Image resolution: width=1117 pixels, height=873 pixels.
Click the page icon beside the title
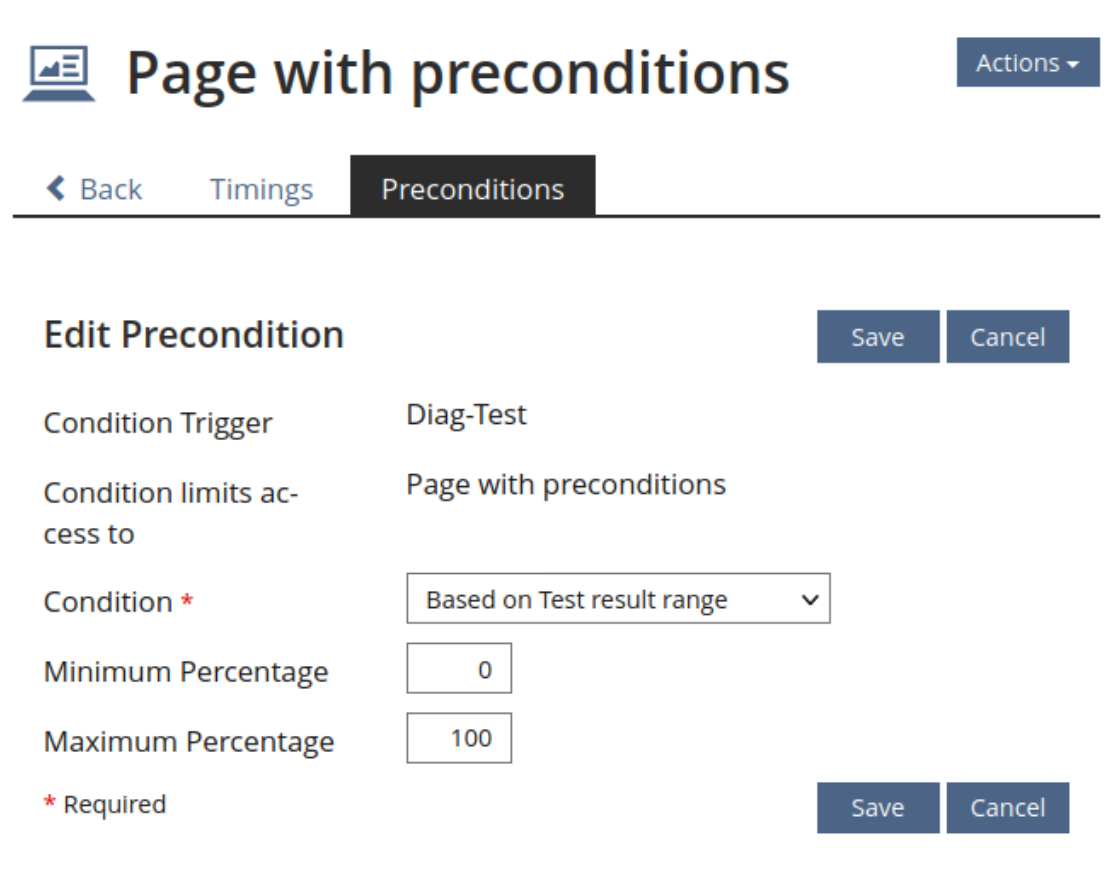(59, 73)
